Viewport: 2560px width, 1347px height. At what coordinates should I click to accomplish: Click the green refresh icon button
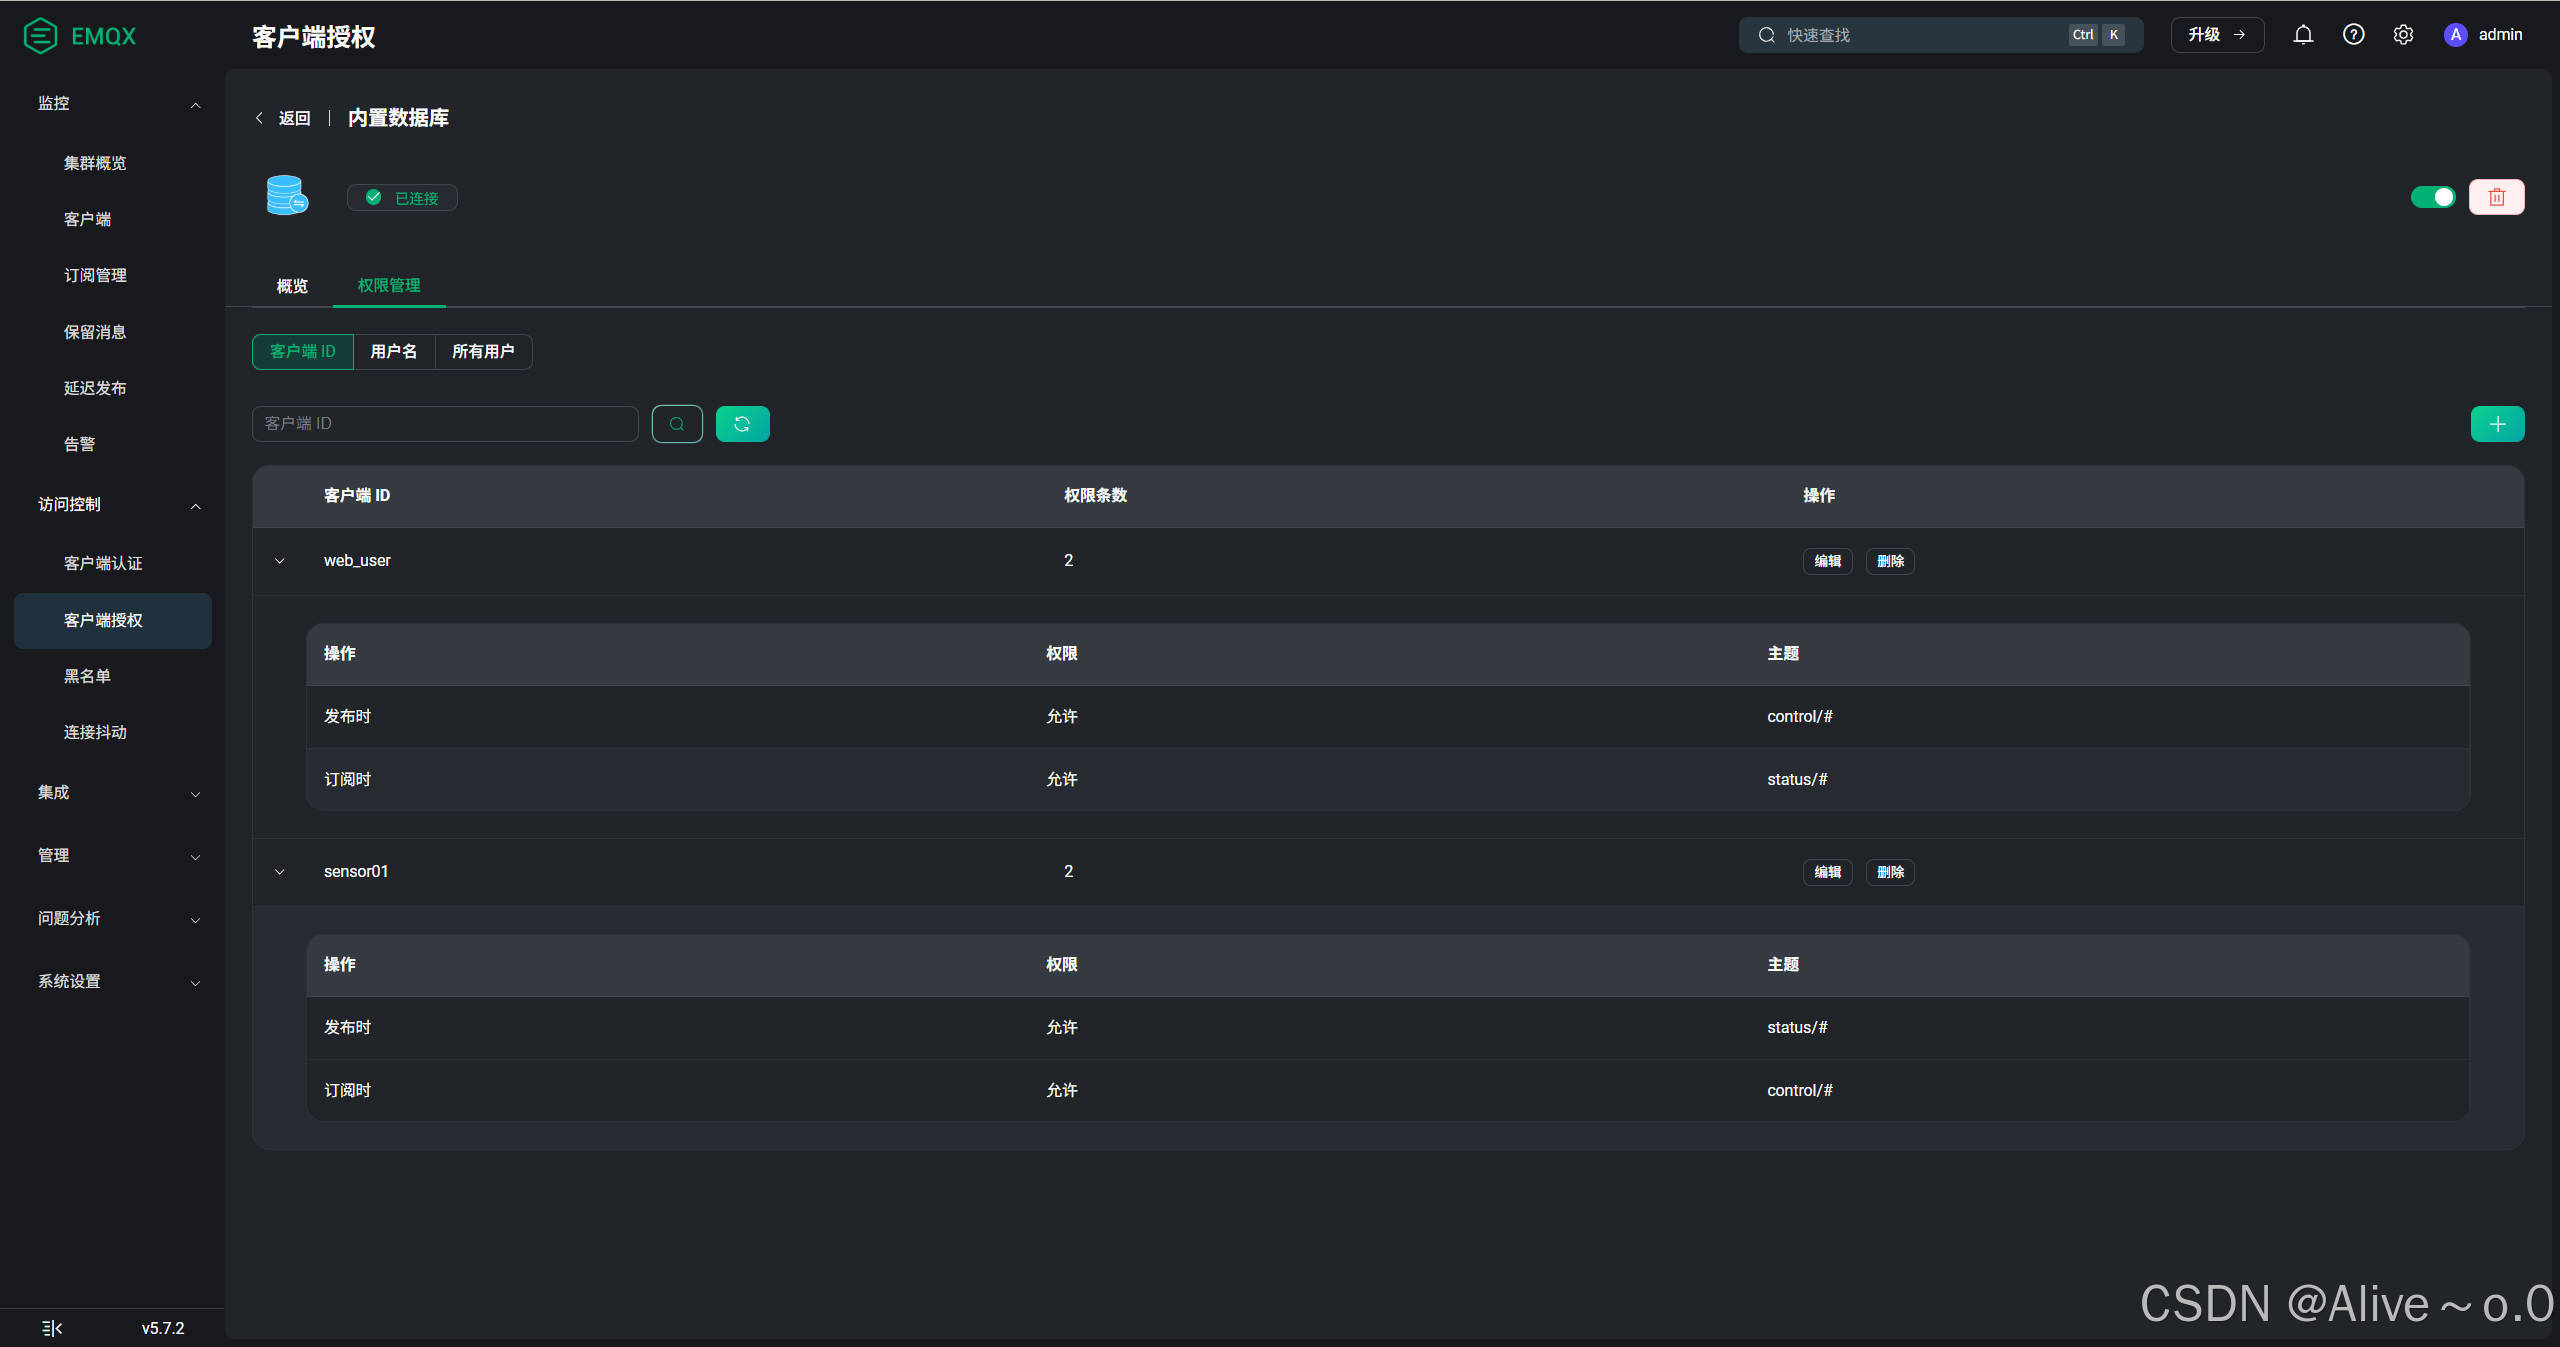742,424
